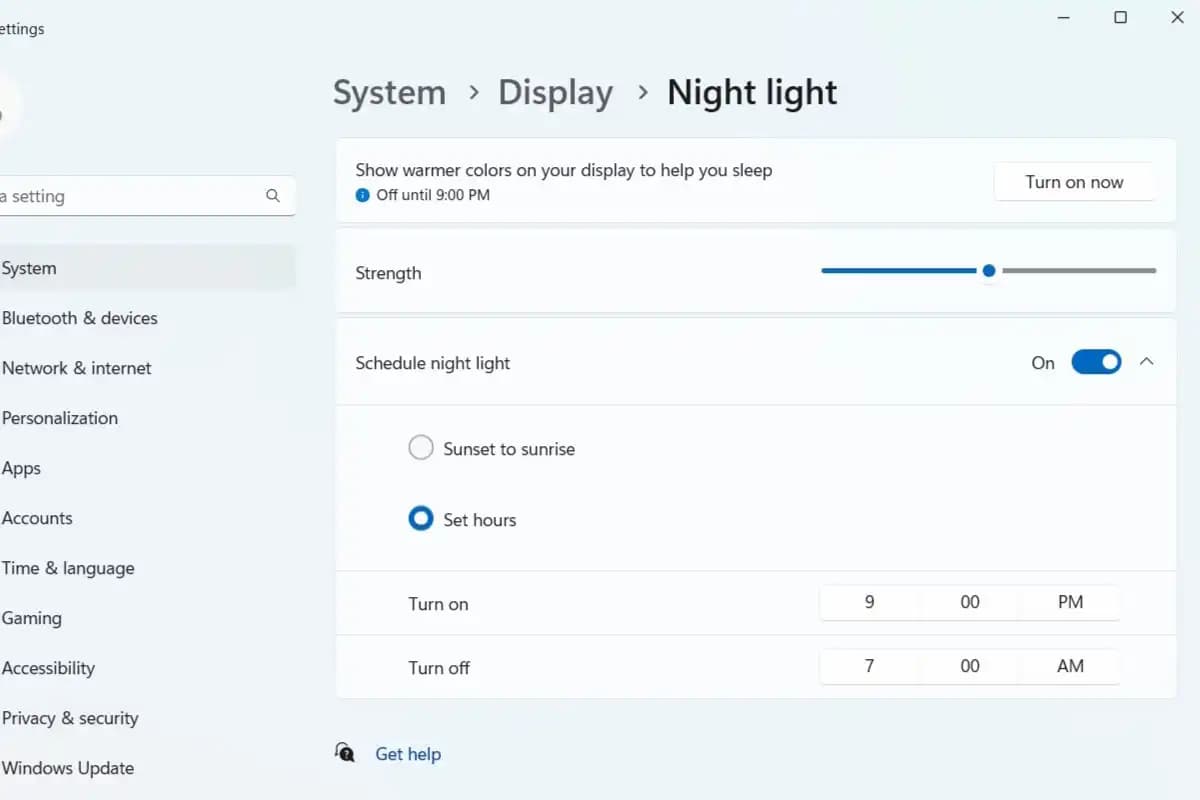This screenshot has height=800, width=1200.
Task: Go back to Display via breadcrumb
Action: [555, 92]
